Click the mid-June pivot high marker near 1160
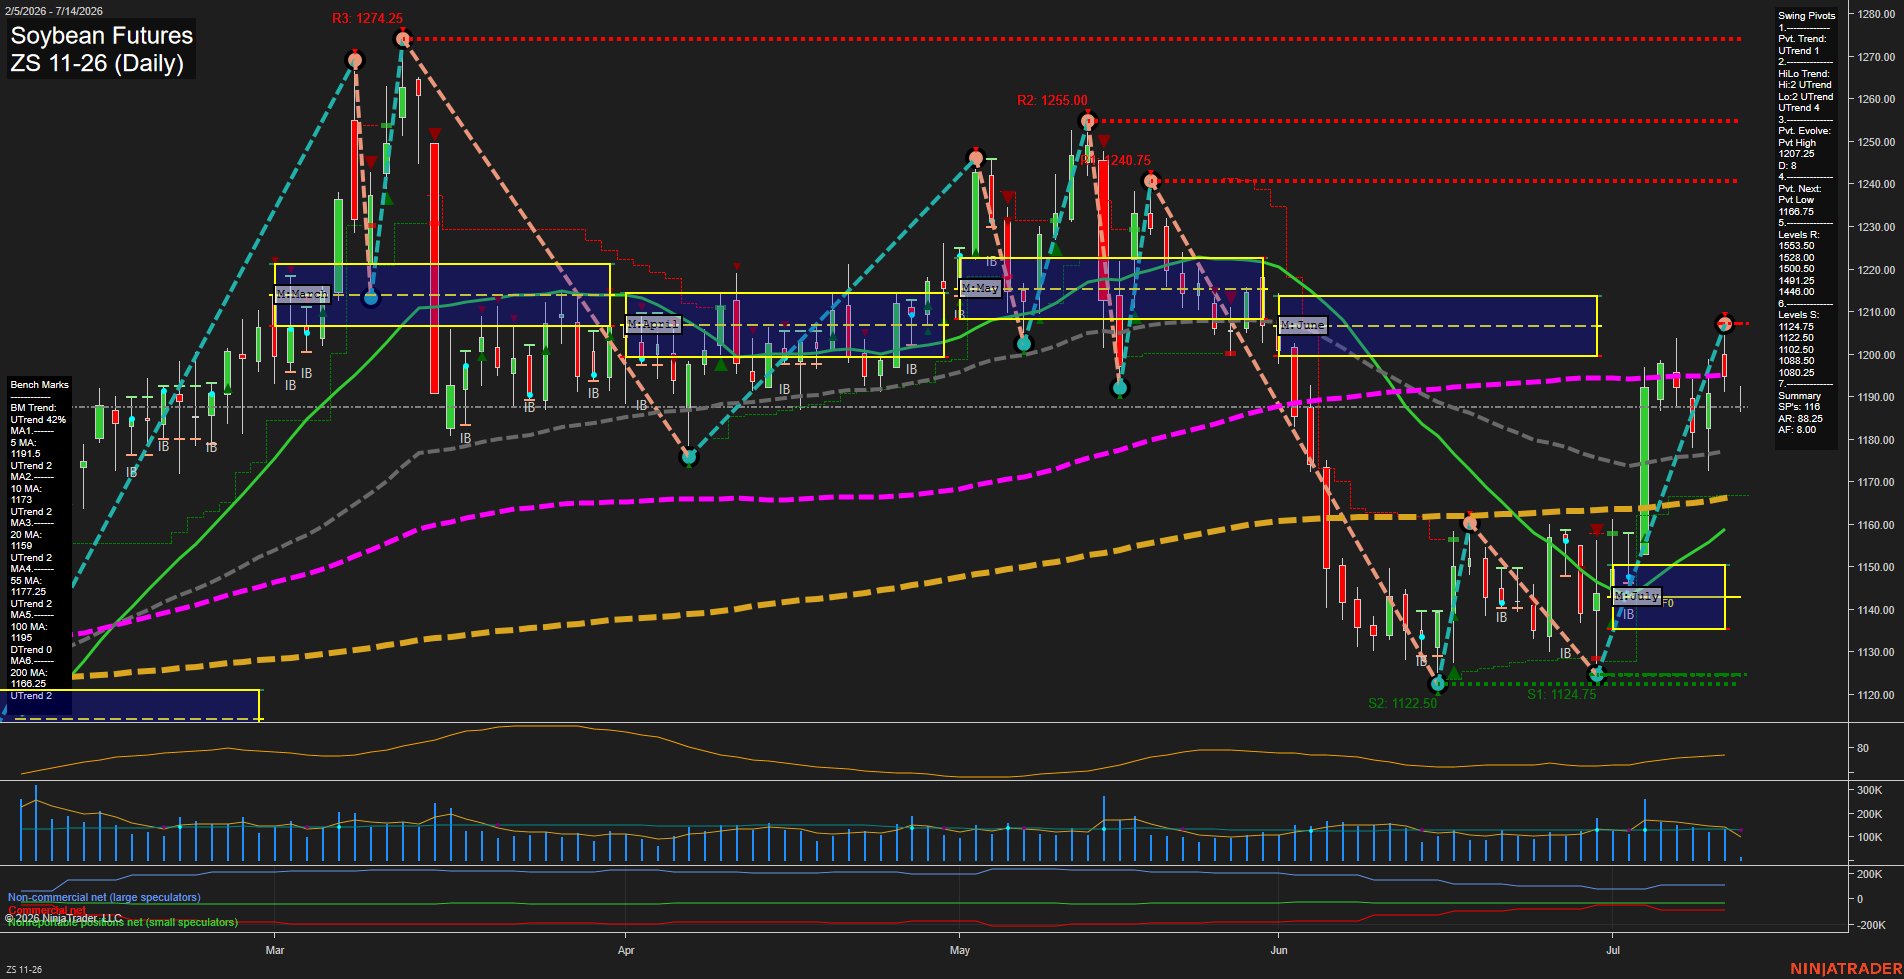1904x979 pixels. click(1469, 523)
